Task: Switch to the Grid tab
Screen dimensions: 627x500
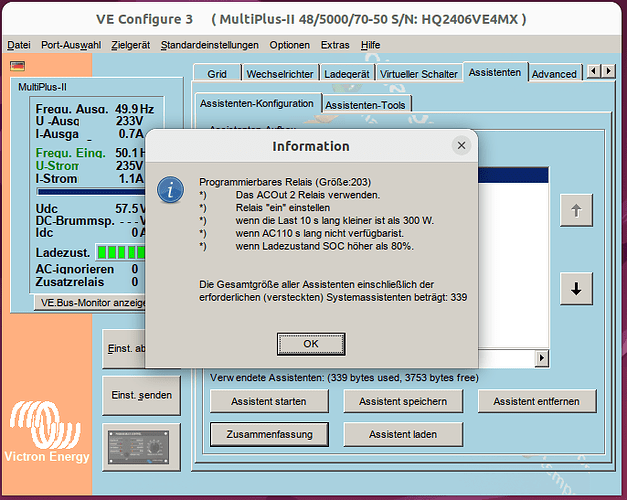Action: click(217, 74)
